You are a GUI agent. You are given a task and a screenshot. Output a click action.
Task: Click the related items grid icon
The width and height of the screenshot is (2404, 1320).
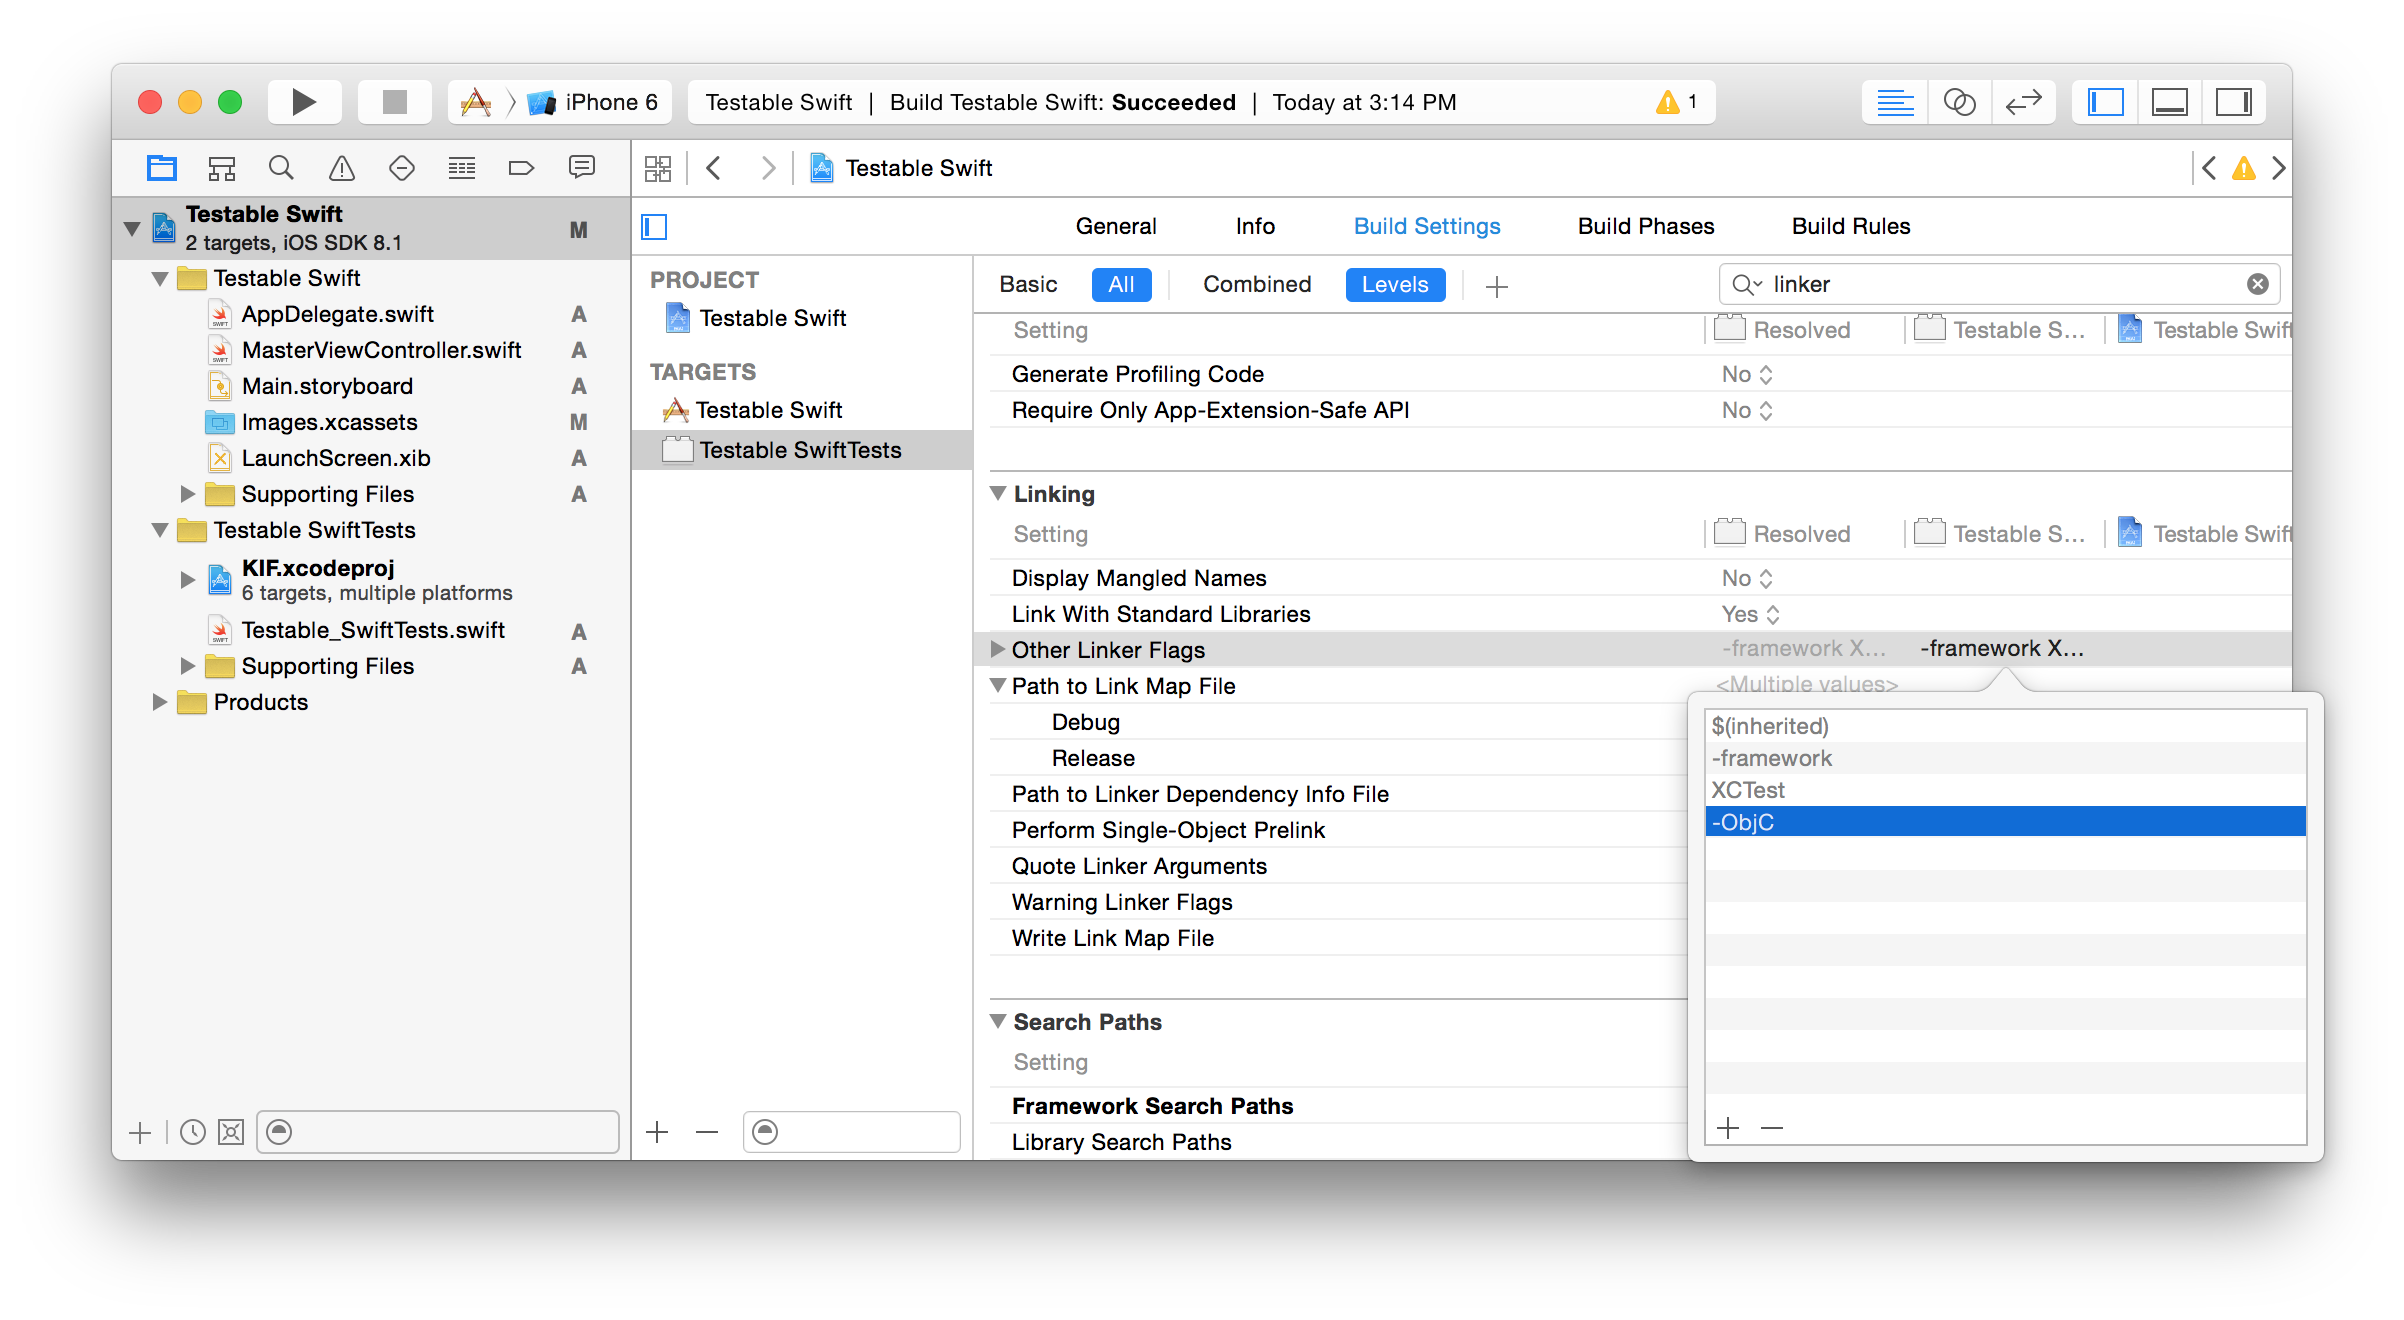click(658, 168)
